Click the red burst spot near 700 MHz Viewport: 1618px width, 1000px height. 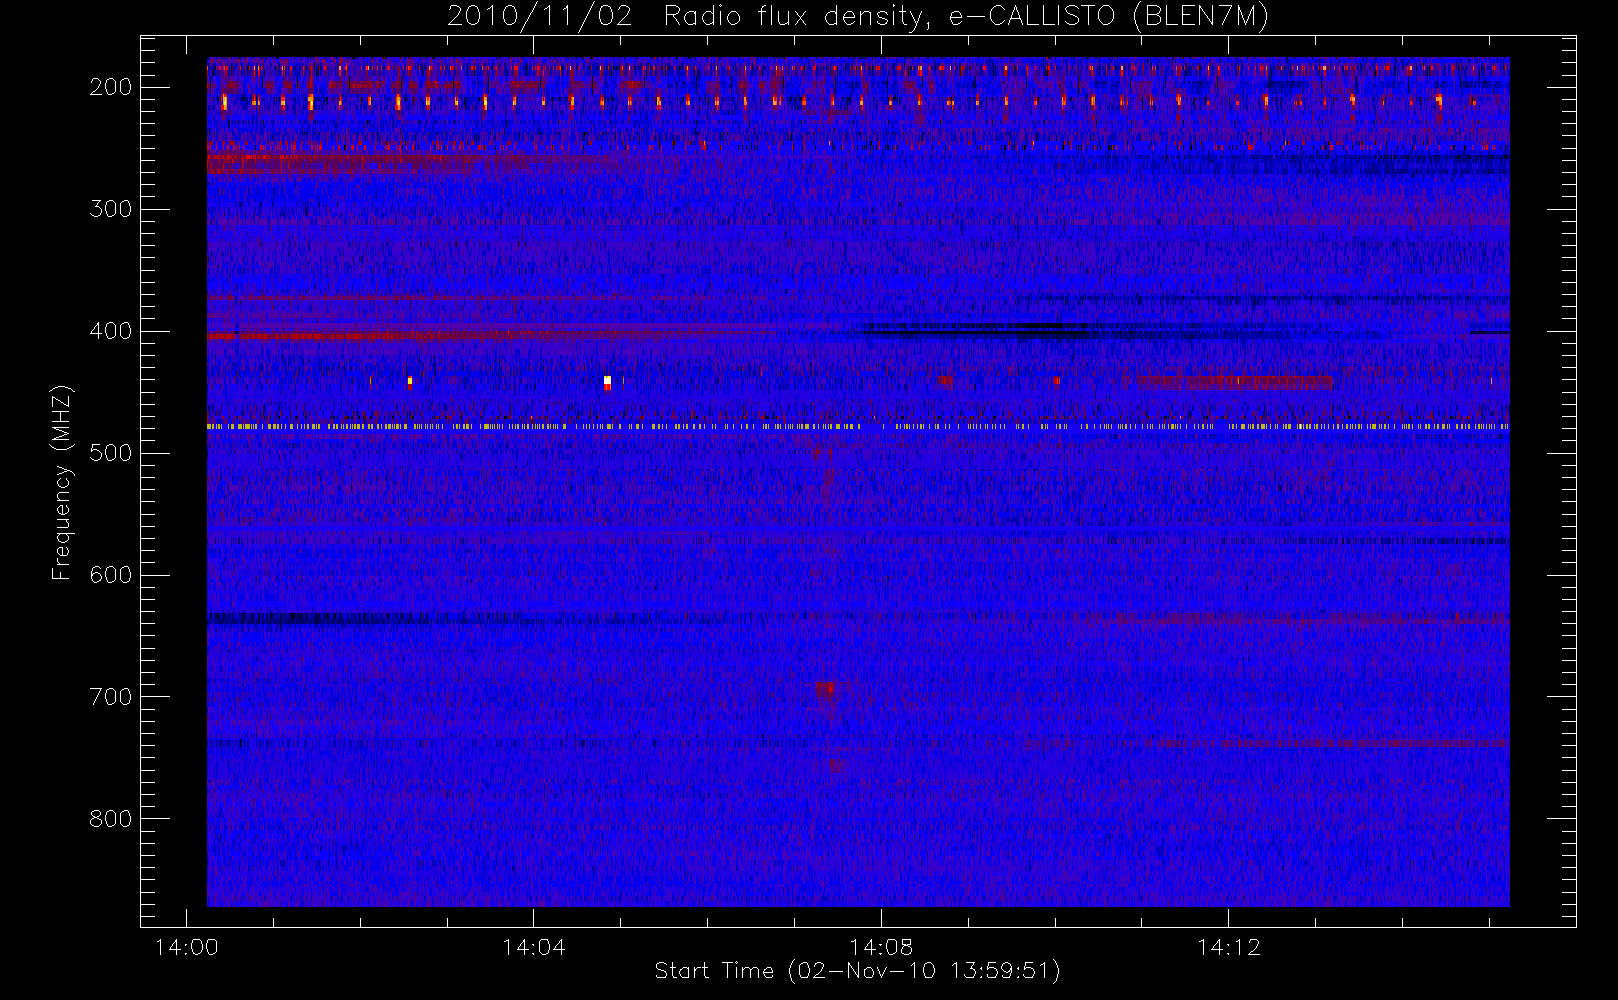point(825,689)
